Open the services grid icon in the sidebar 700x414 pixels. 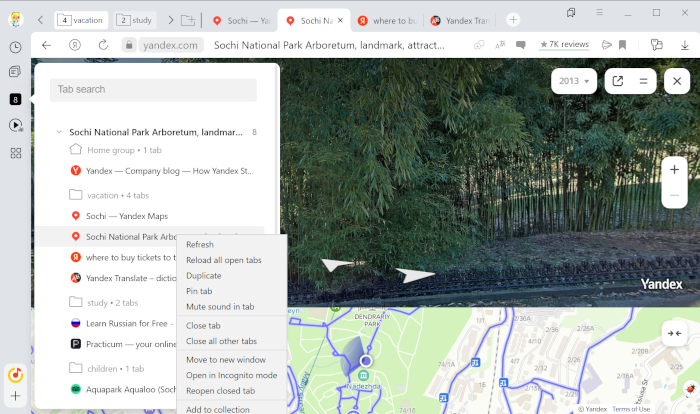coord(16,153)
